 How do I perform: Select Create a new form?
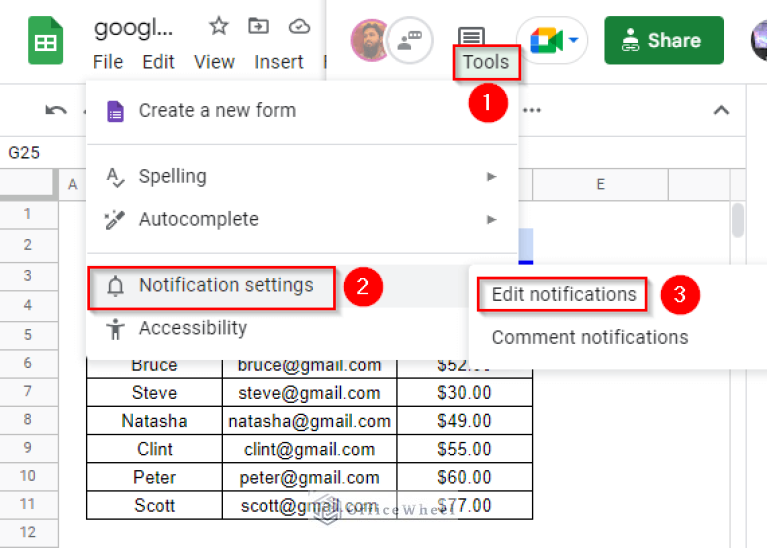tap(217, 110)
